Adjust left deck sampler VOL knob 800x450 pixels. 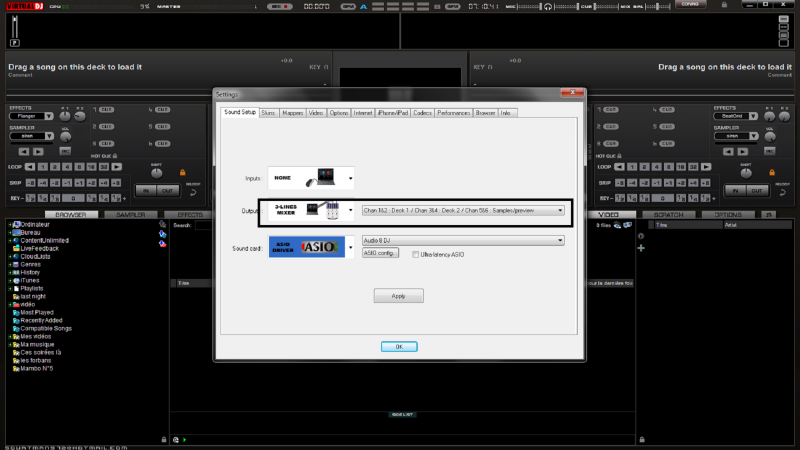65,137
